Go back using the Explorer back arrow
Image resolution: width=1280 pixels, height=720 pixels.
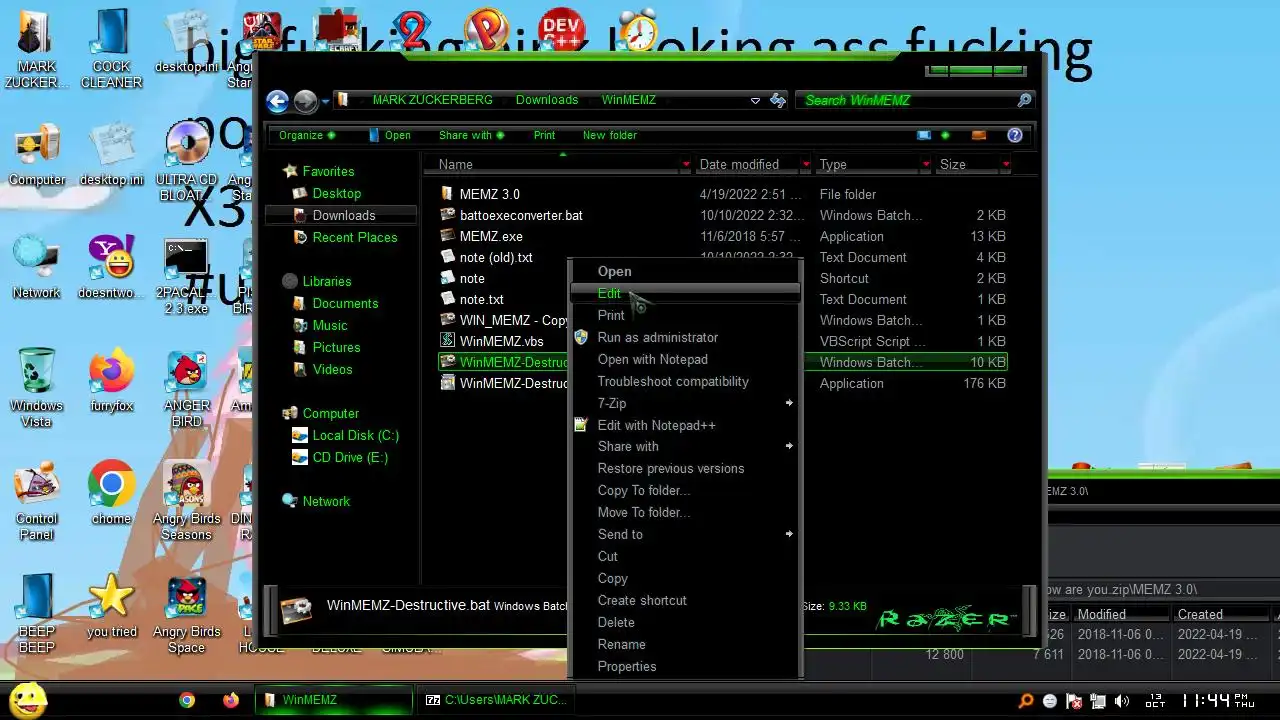pos(277,101)
